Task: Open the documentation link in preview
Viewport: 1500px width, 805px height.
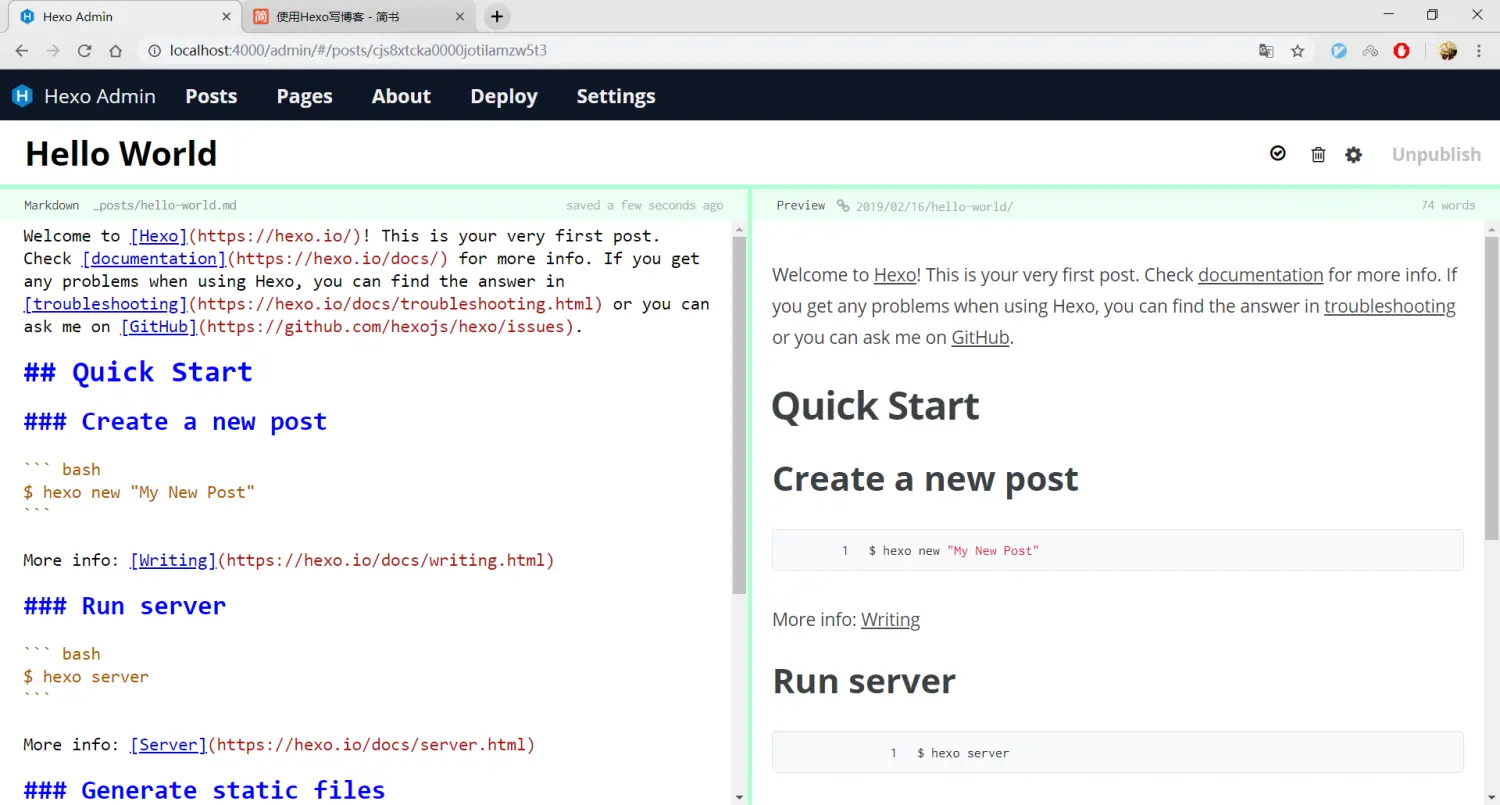Action: [x=1260, y=275]
